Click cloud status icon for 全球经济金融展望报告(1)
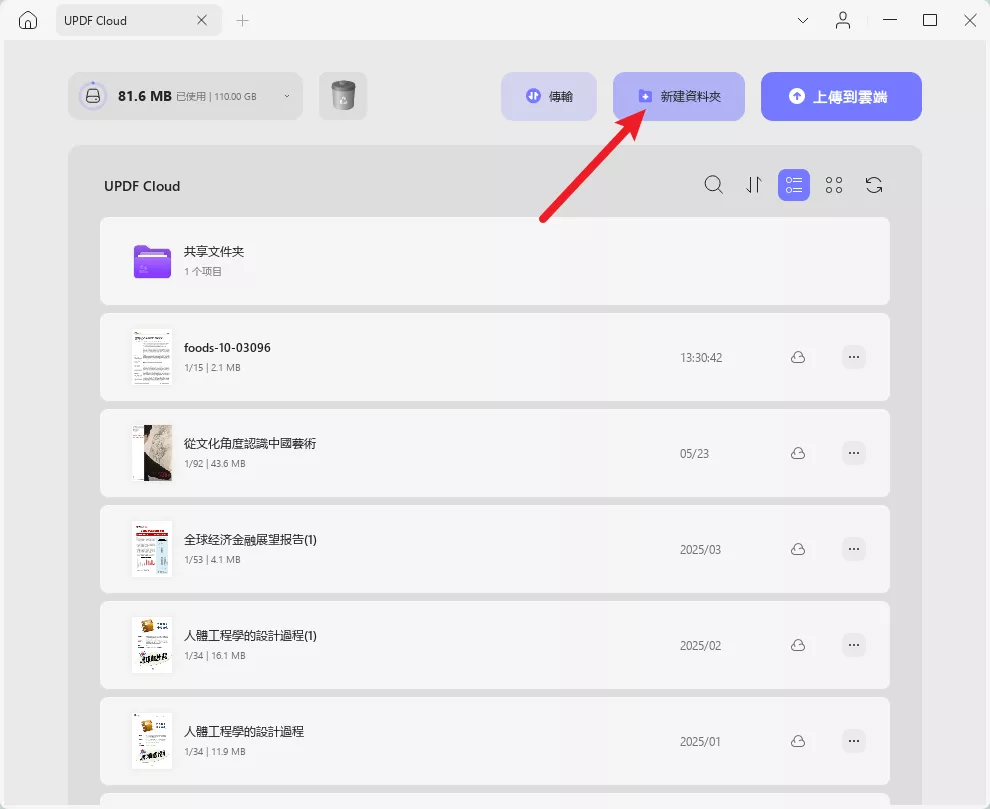Screen dimensions: 990x809 798,549
